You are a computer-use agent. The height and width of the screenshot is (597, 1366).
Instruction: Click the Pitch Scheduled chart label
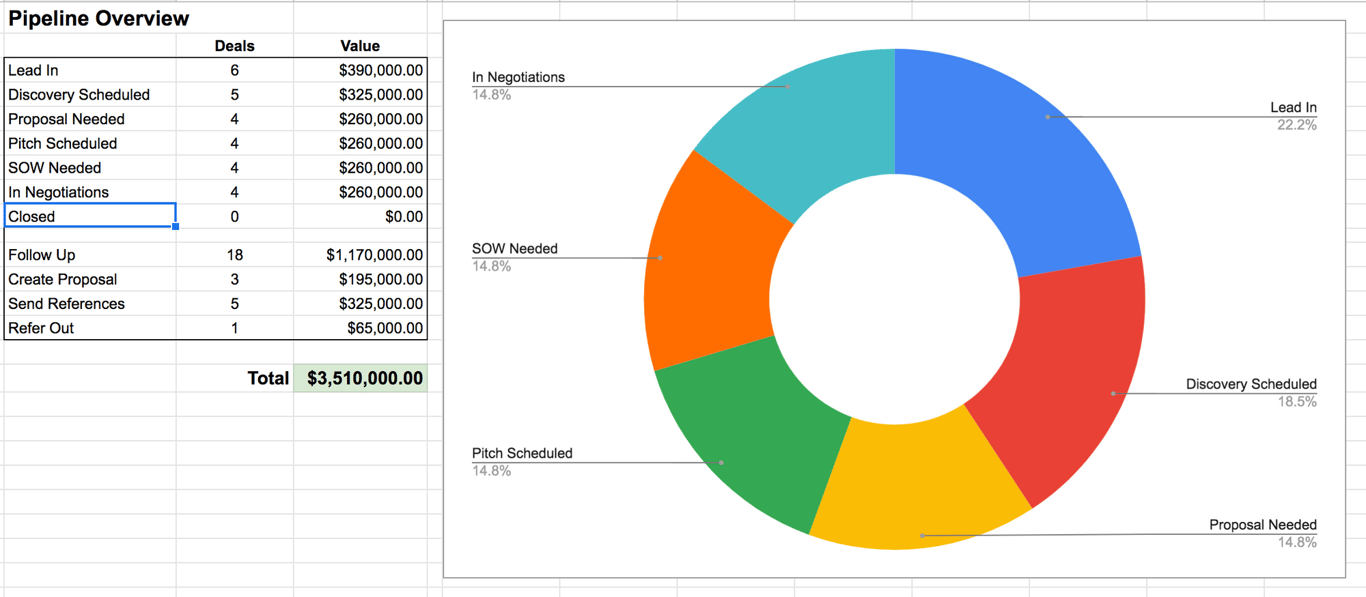[522, 453]
